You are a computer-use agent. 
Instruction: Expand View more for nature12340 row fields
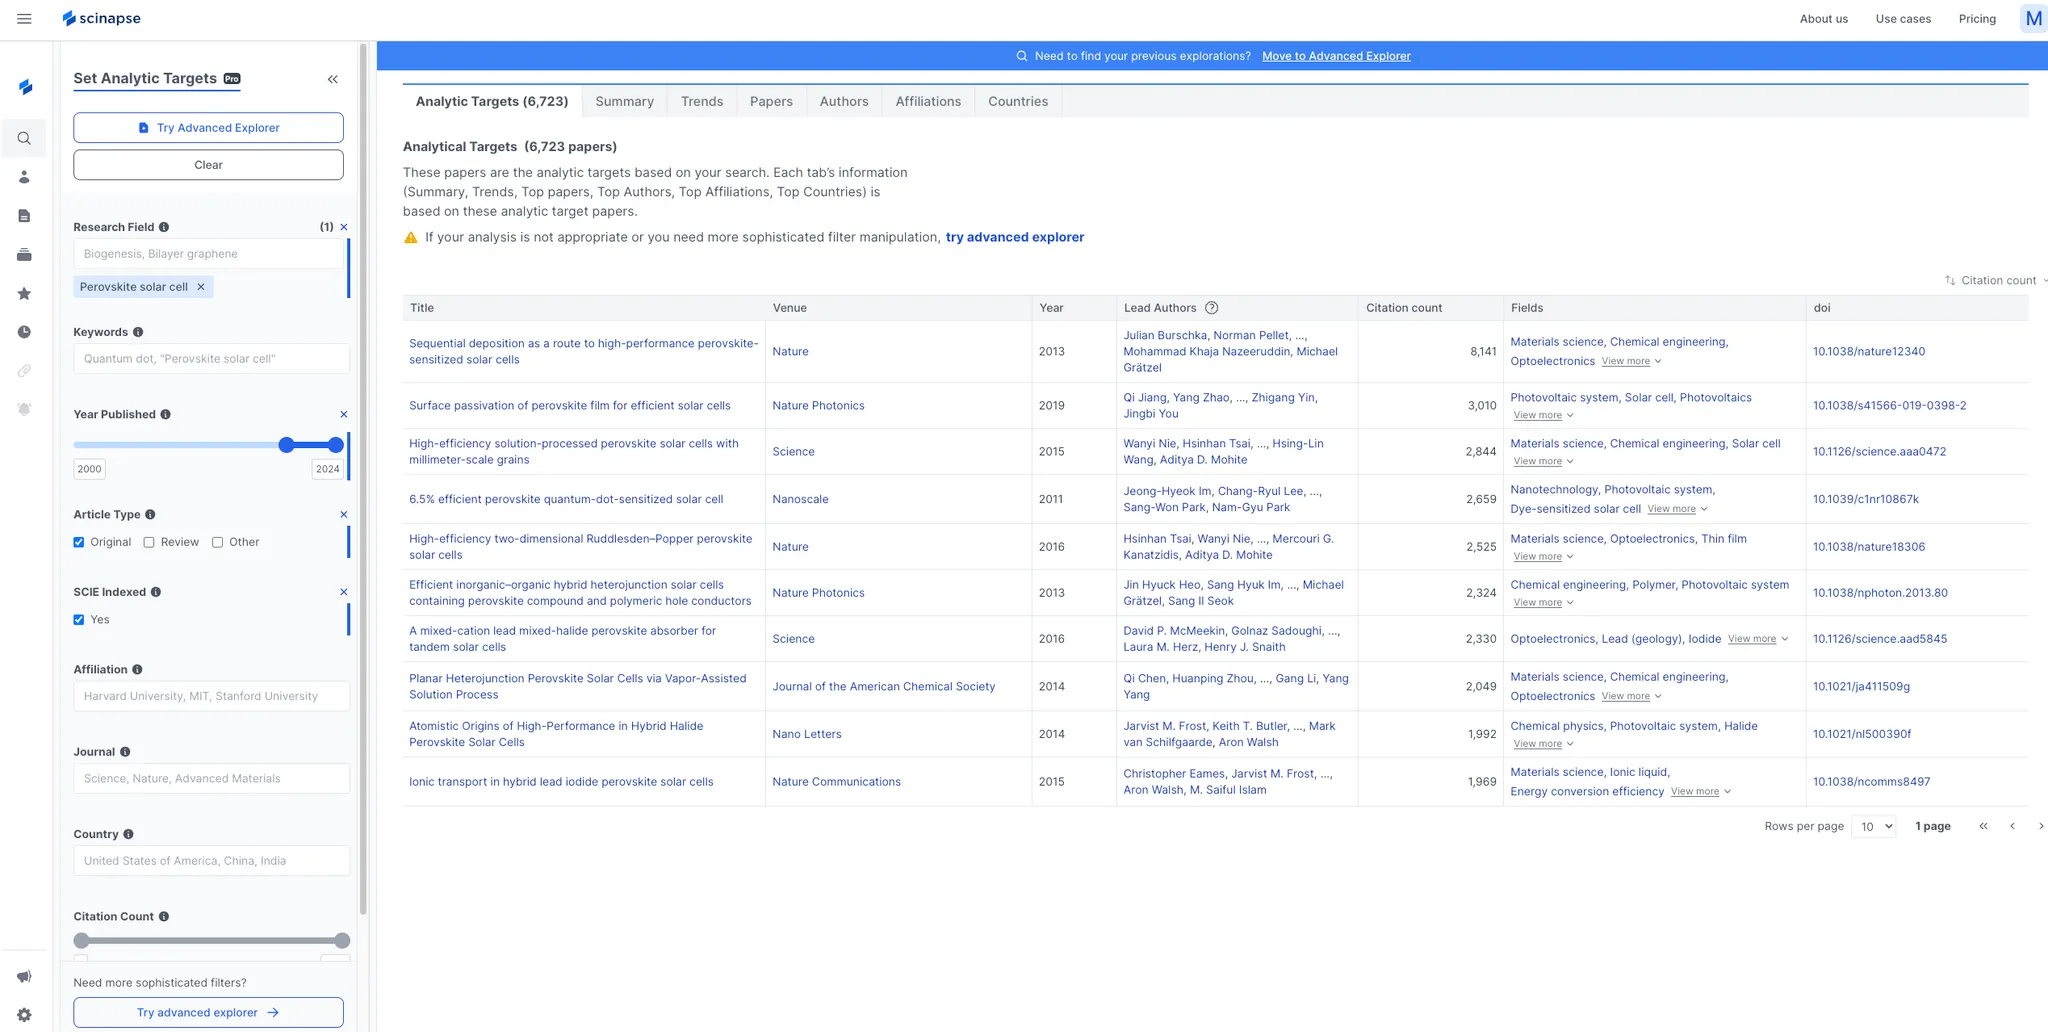1632,362
